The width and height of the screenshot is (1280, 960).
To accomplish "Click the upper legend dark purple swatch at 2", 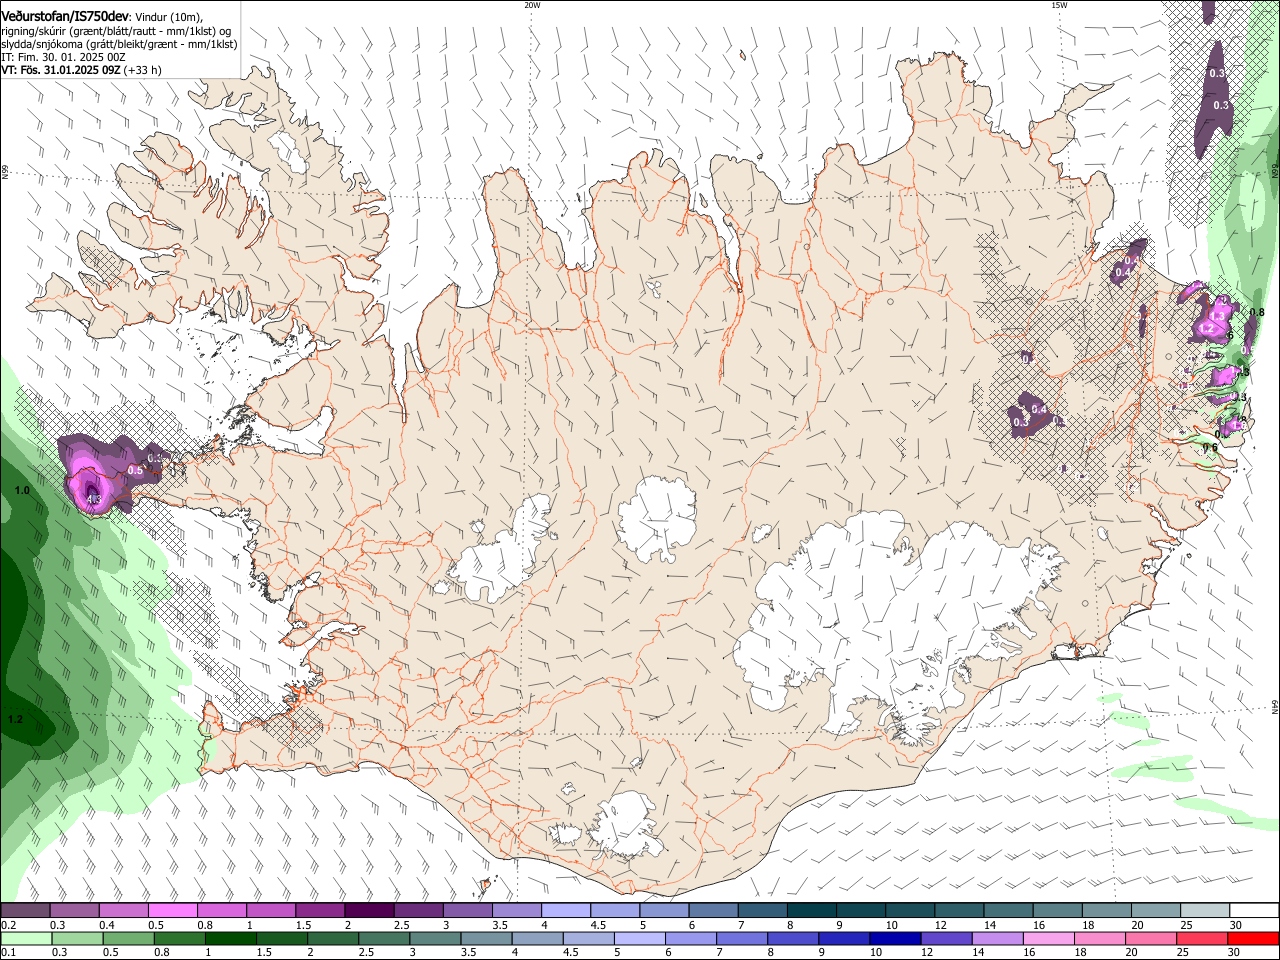I will (369, 911).
